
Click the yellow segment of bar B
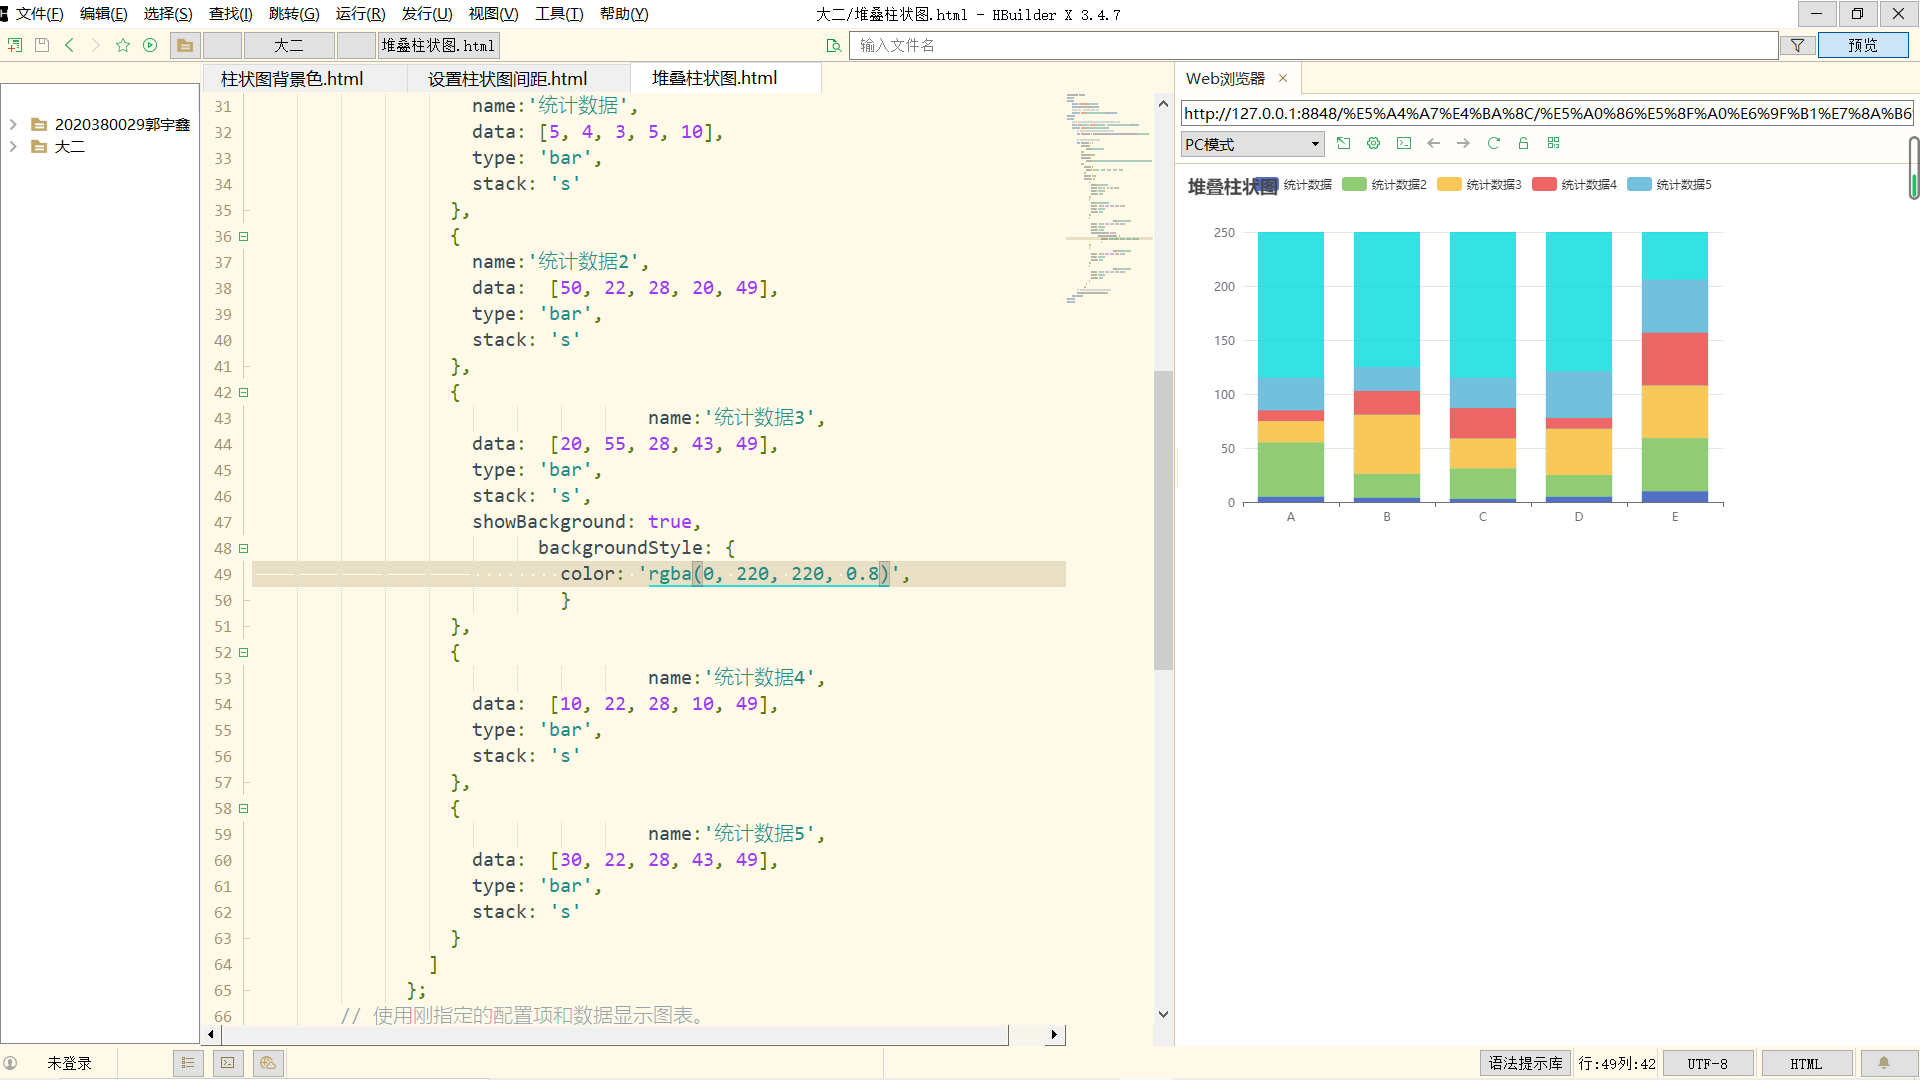(1387, 444)
